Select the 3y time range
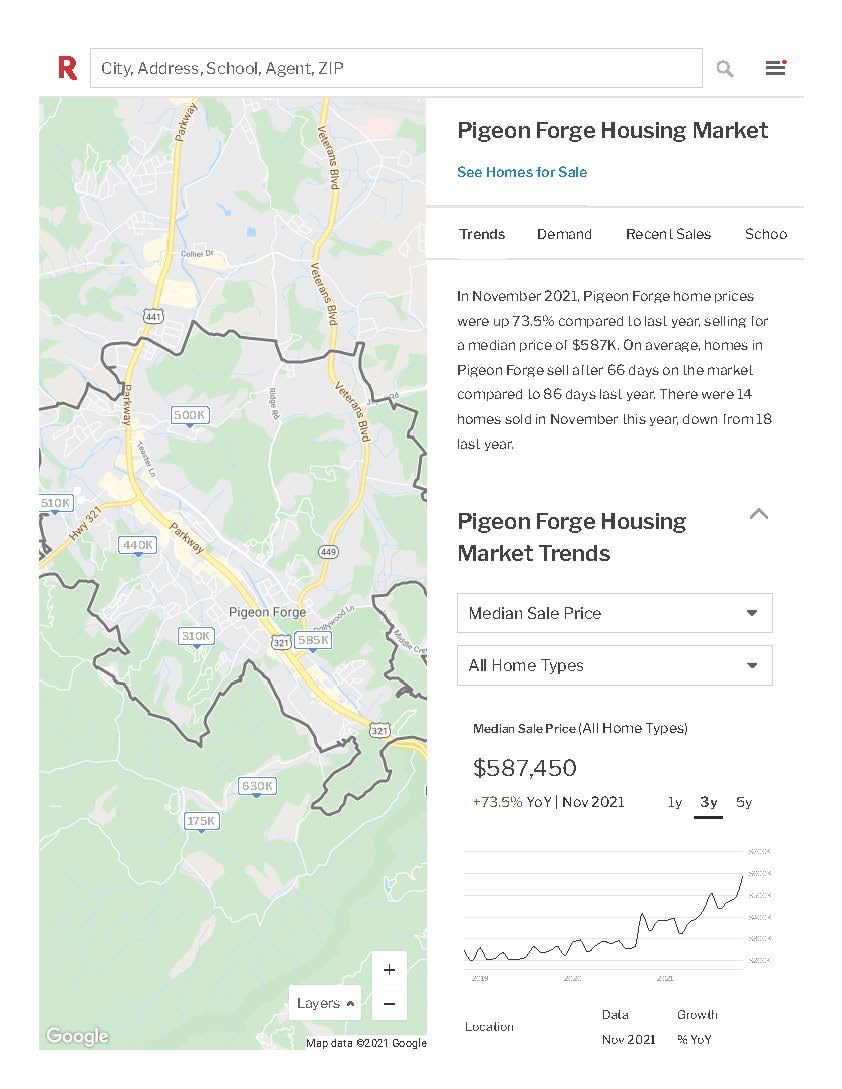Viewport: 842px width, 1089px height. click(708, 802)
